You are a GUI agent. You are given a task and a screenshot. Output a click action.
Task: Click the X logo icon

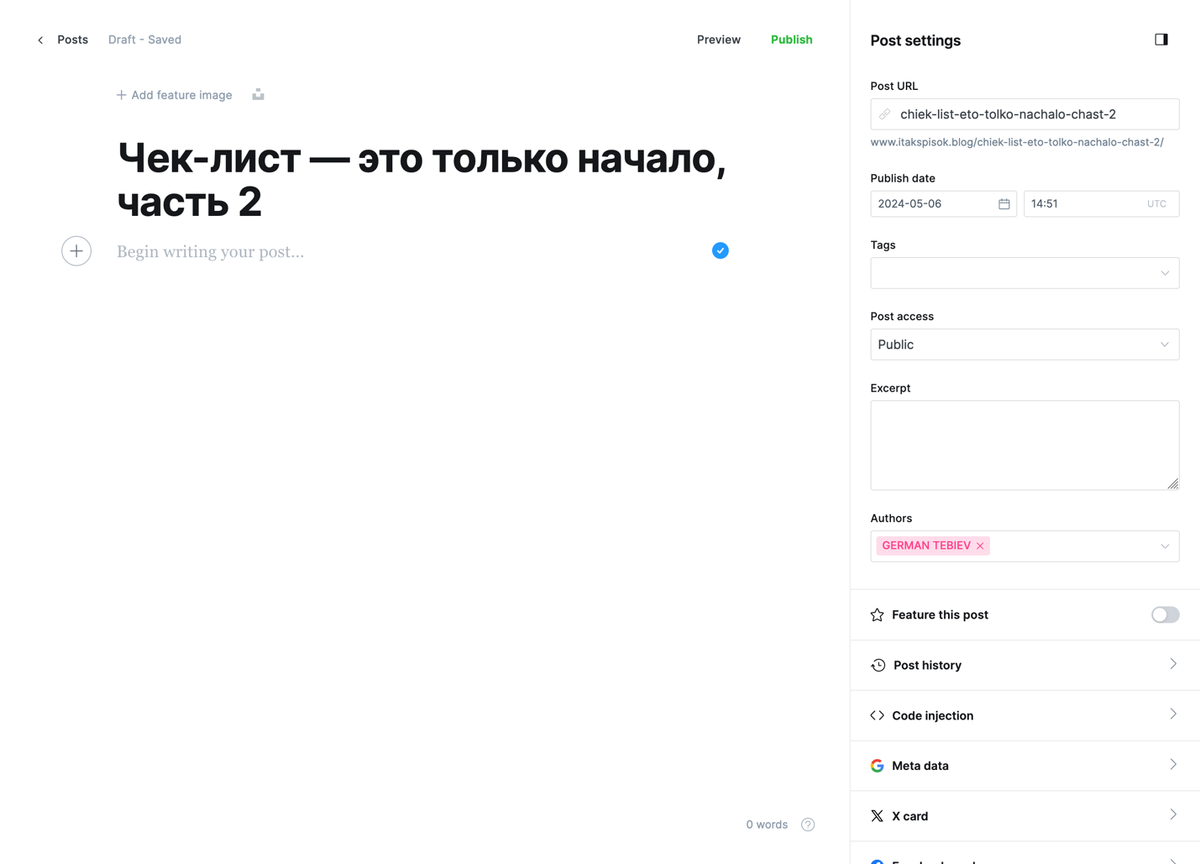tap(877, 816)
